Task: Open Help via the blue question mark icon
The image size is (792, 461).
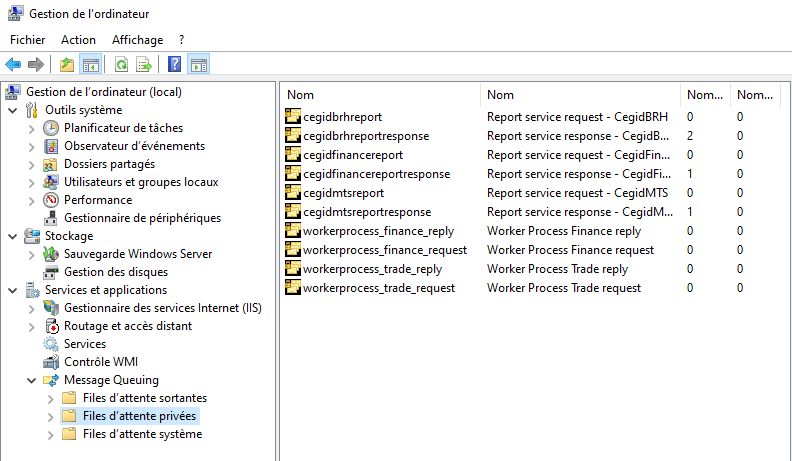Action: point(175,65)
